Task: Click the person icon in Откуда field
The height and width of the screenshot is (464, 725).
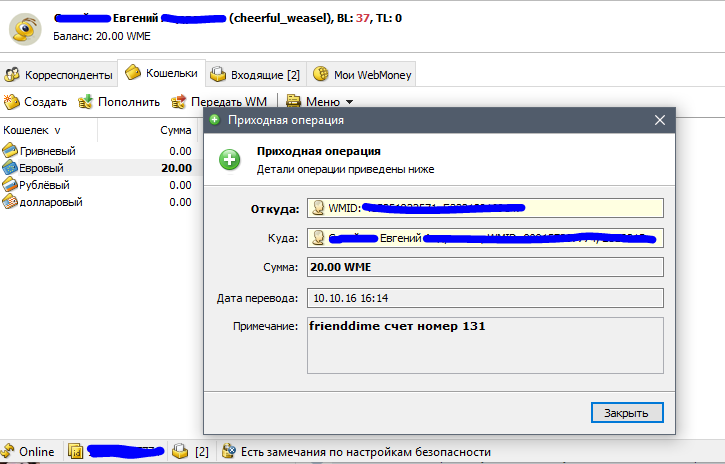Action: tap(318, 208)
